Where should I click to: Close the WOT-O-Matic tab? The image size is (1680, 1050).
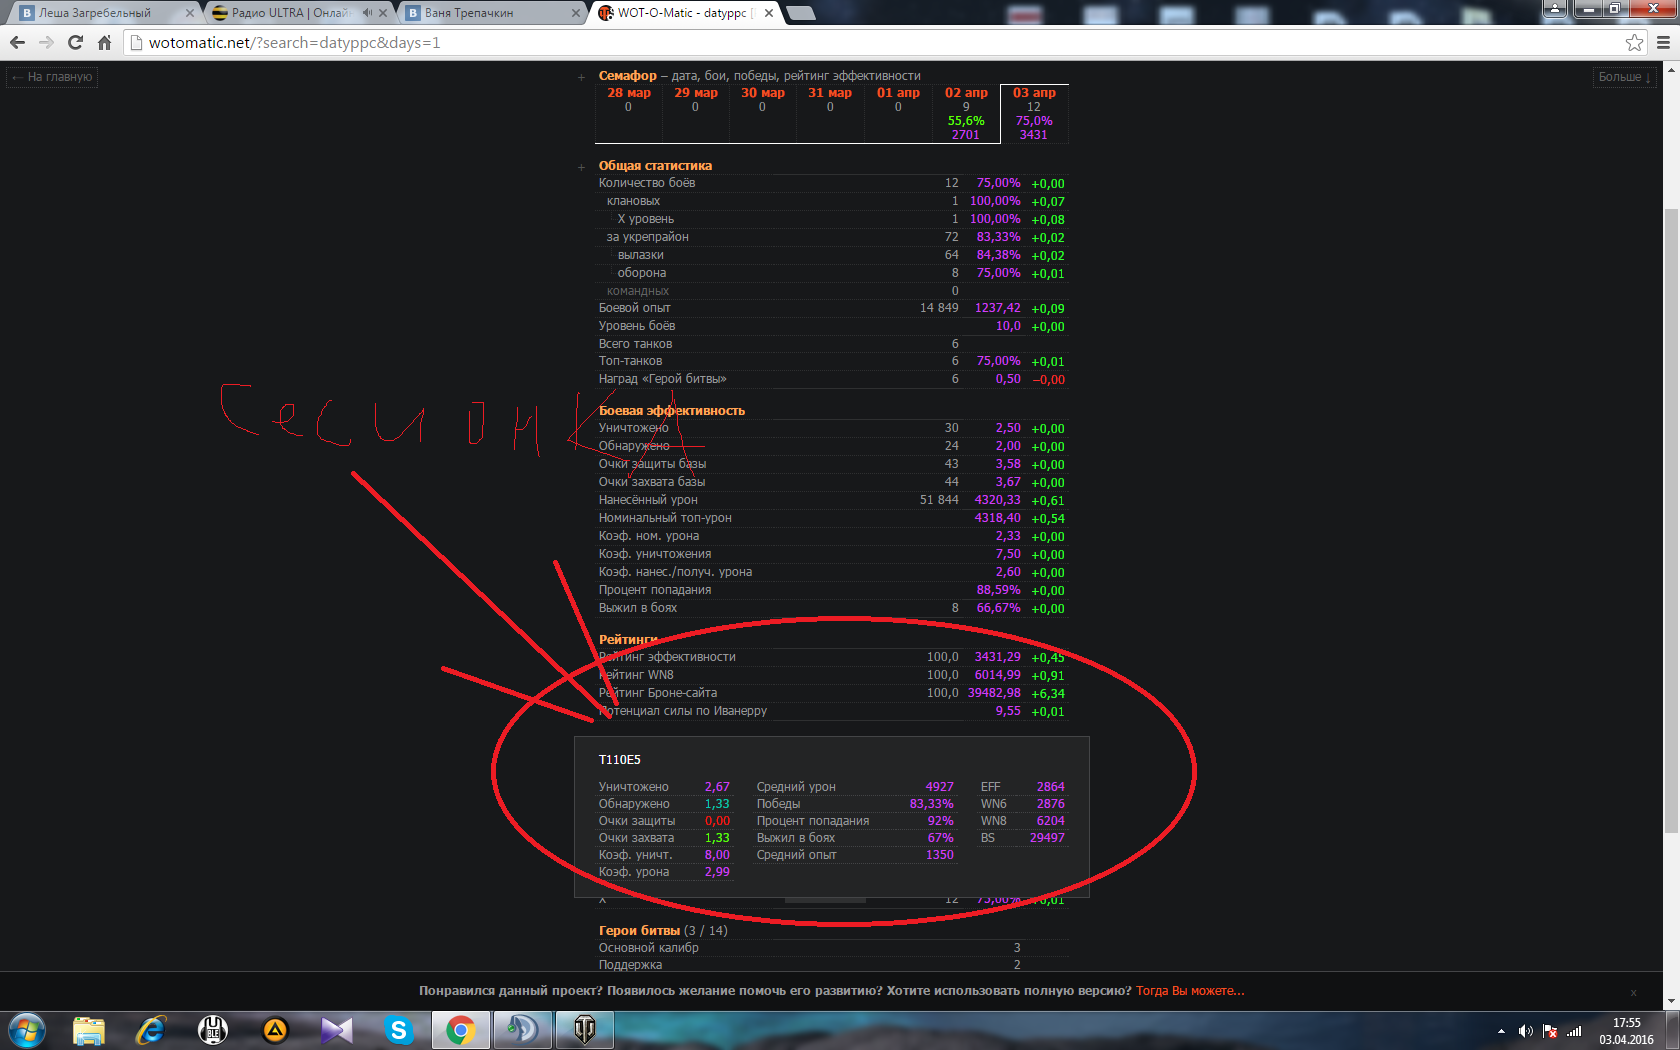pos(768,13)
